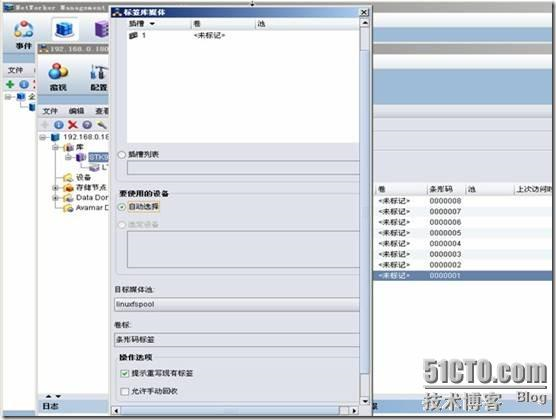
Task: Click the enterprise servers icon in top toolbar
Action: pos(65,29)
